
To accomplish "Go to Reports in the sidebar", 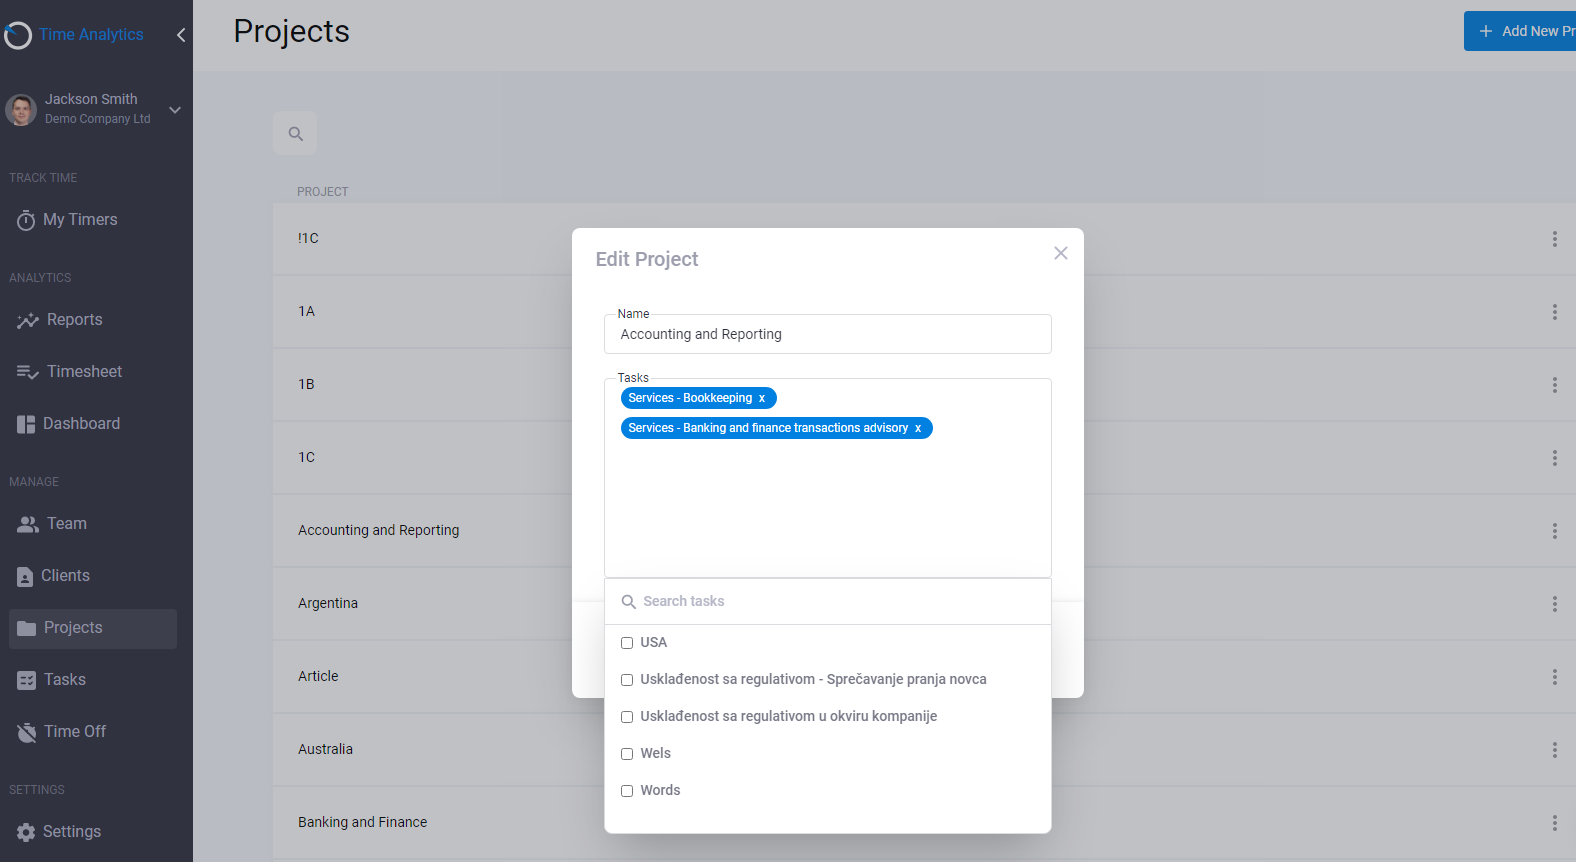I will click(92, 320).
